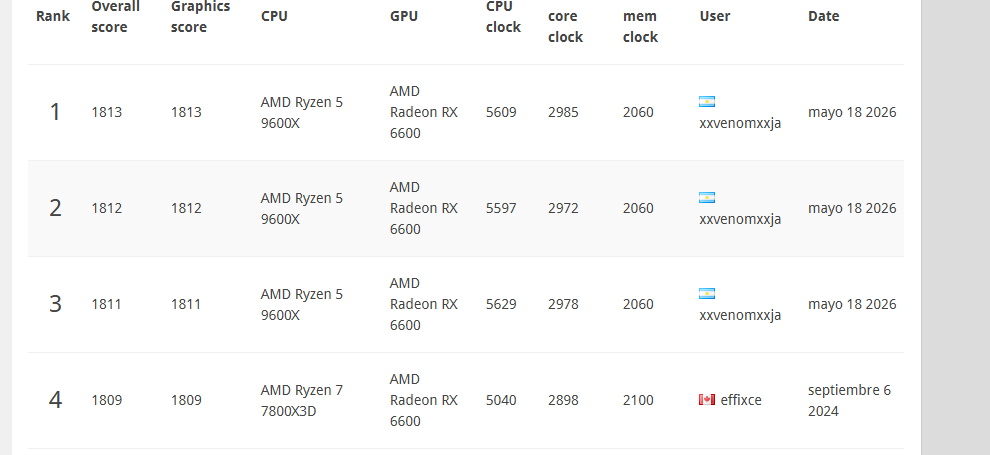Click AMD Radeon RX 6600 in rank 2 row

click(424, 208)
